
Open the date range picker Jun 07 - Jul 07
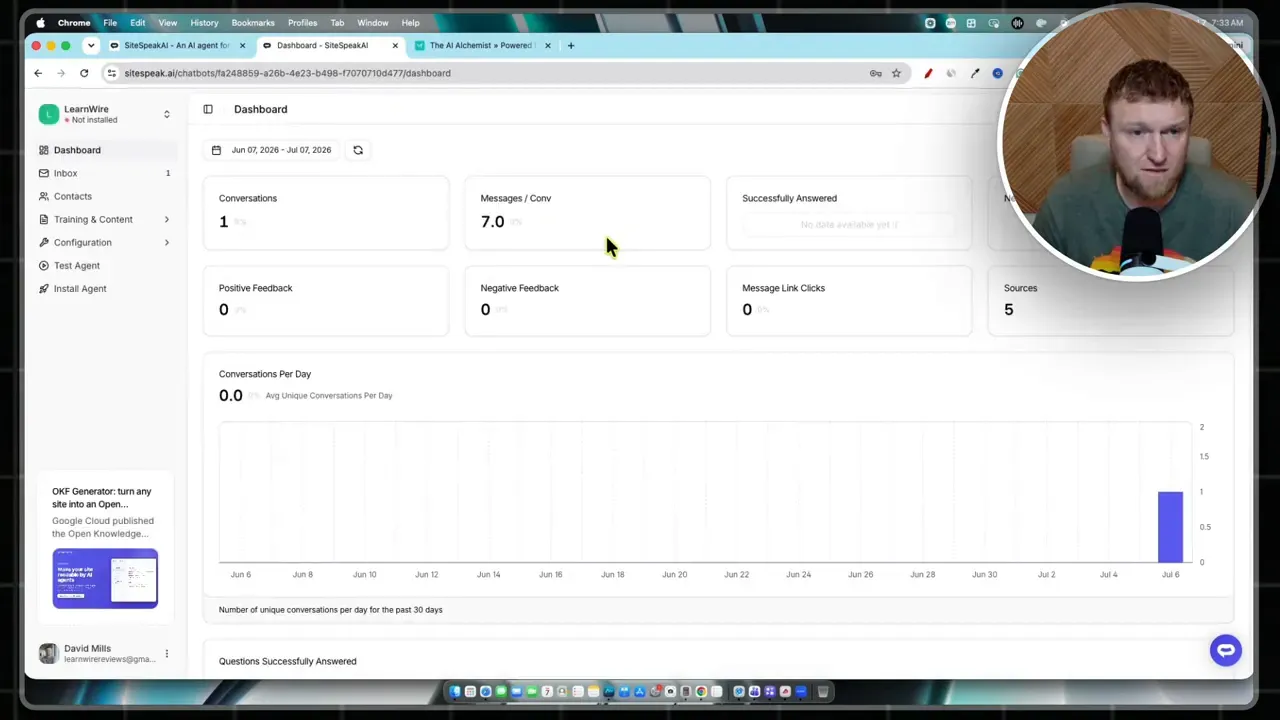tap(272, 150)
